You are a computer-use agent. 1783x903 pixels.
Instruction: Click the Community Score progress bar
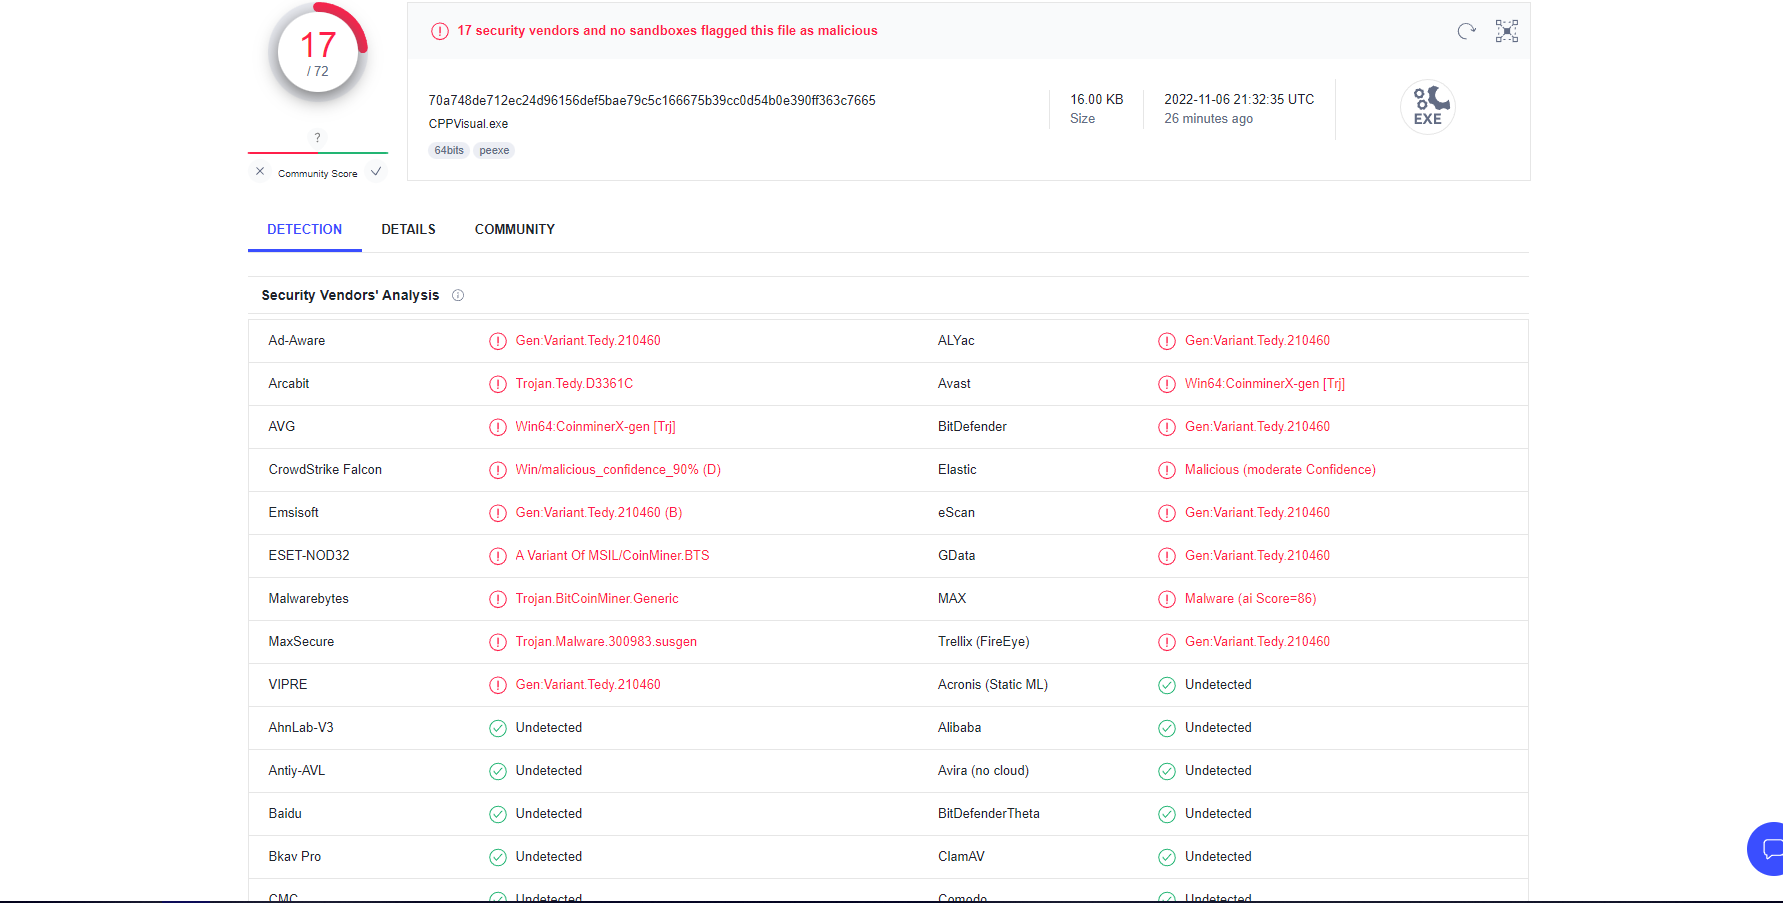[318, 153]
